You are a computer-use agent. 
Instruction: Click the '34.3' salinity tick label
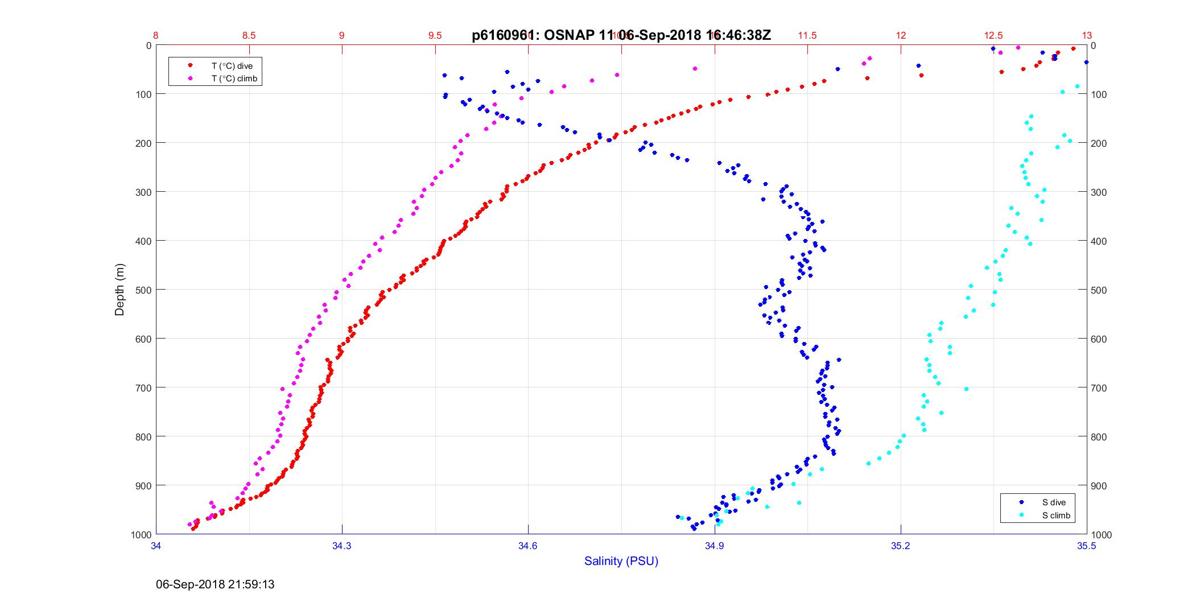[x=342, y=546]
